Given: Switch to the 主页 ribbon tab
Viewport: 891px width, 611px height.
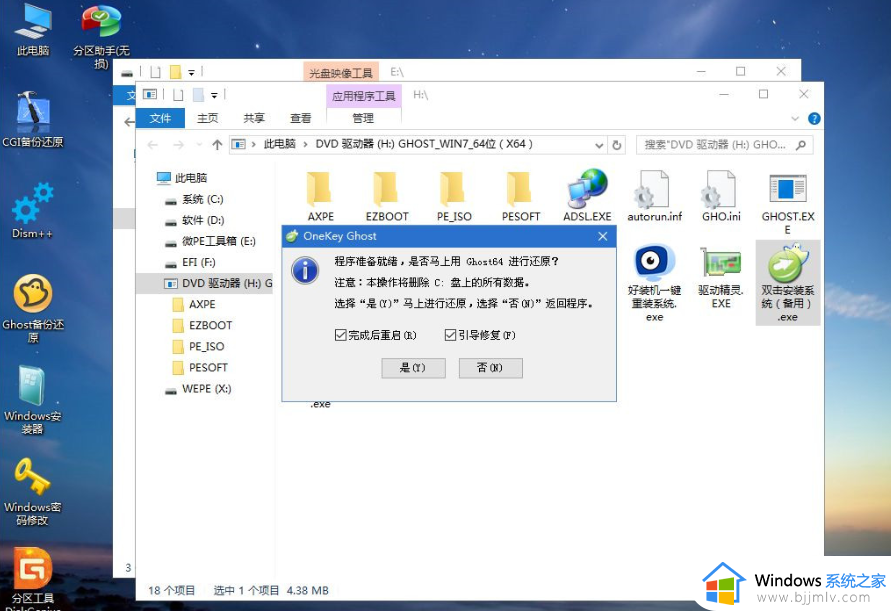Looking at the screenshot, I should coord(207,118).
